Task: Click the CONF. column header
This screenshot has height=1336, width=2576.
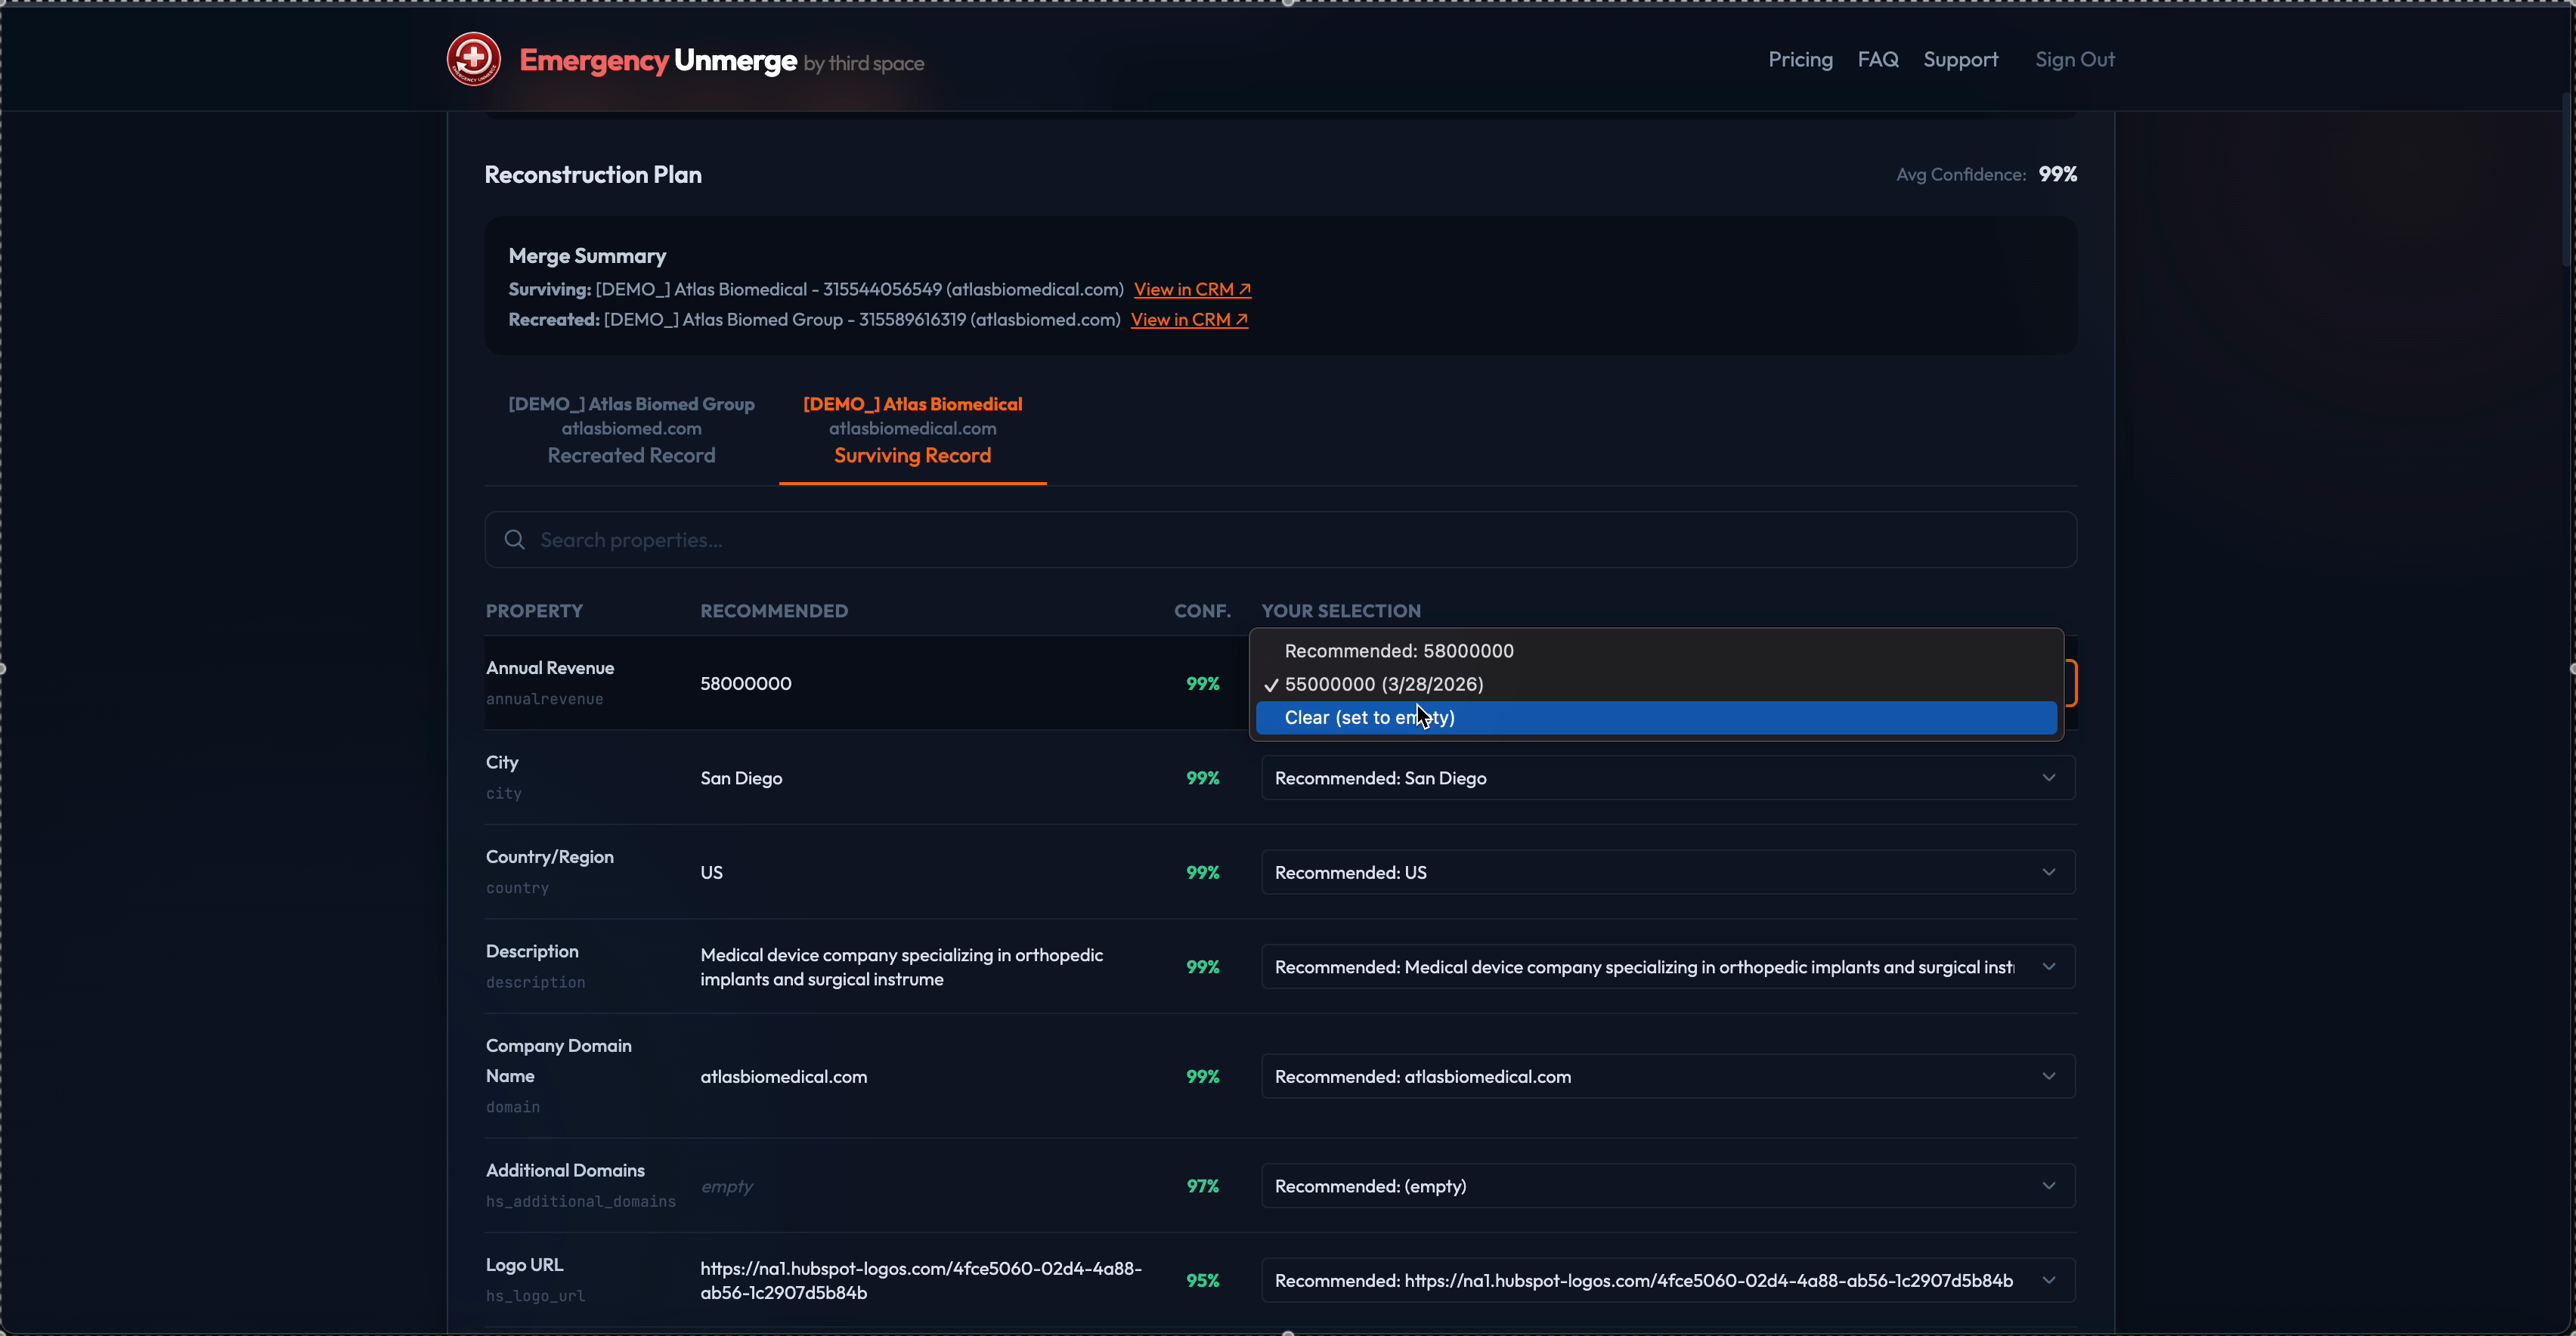Action: (1202, 611)
